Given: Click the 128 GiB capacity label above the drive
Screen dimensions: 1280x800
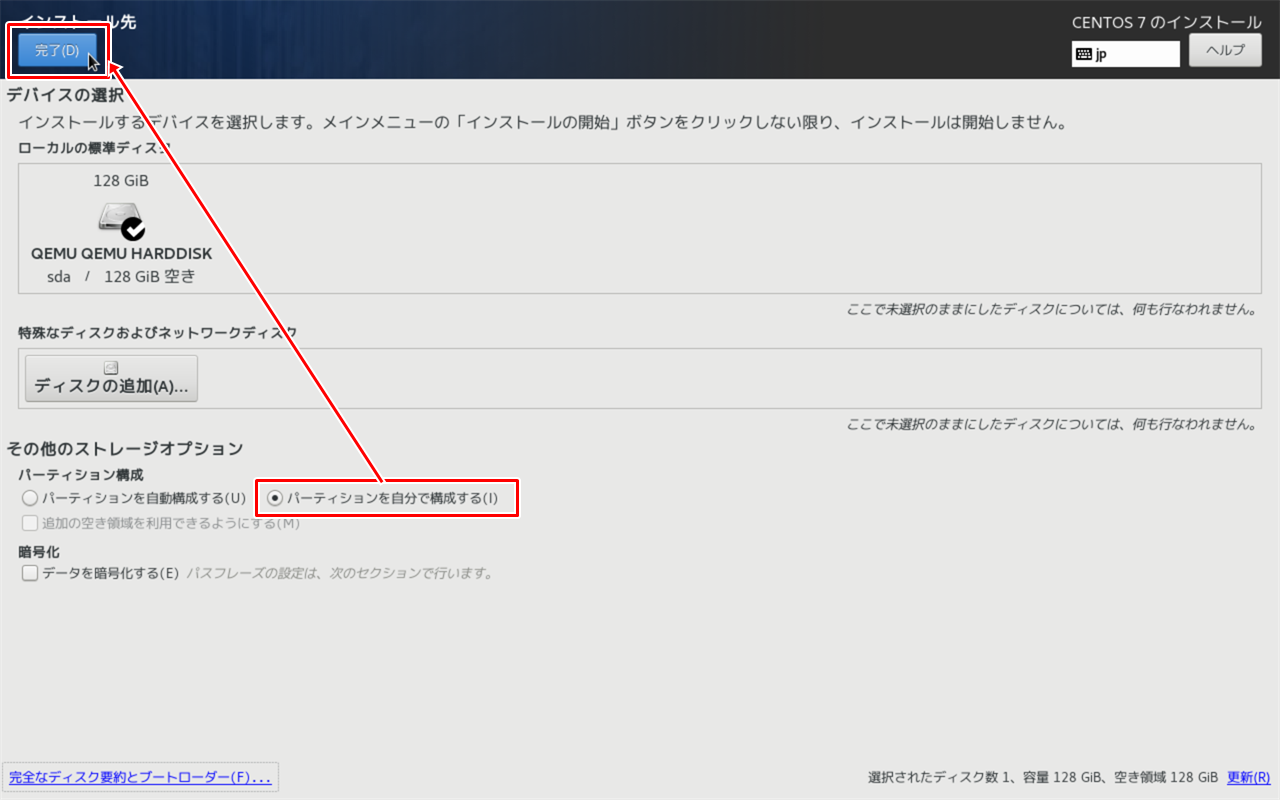Looking at the screenshot, I should pos(120,180).
